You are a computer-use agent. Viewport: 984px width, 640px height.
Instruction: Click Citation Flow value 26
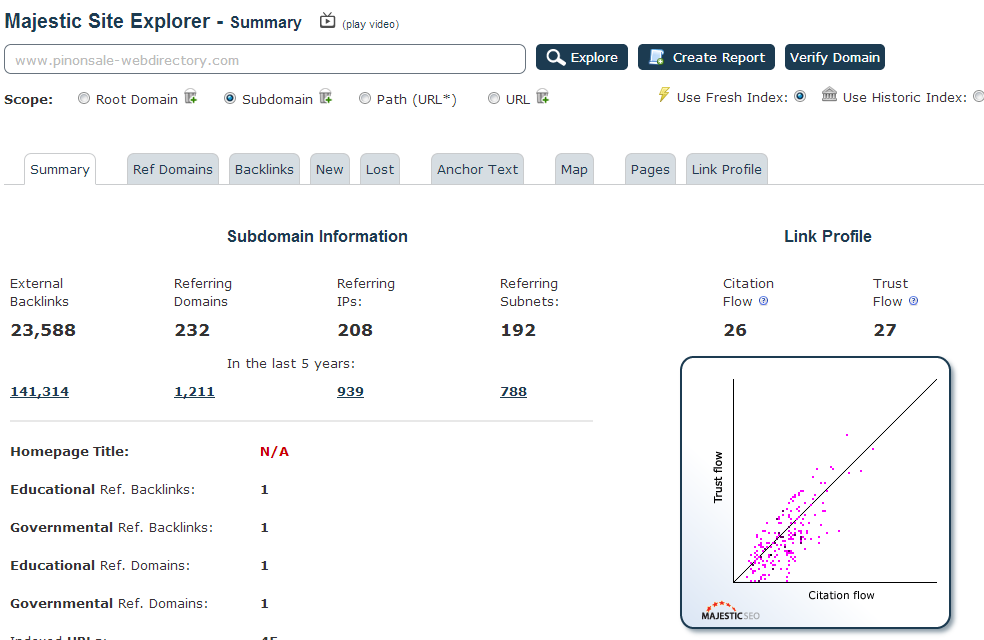(735, 330)
